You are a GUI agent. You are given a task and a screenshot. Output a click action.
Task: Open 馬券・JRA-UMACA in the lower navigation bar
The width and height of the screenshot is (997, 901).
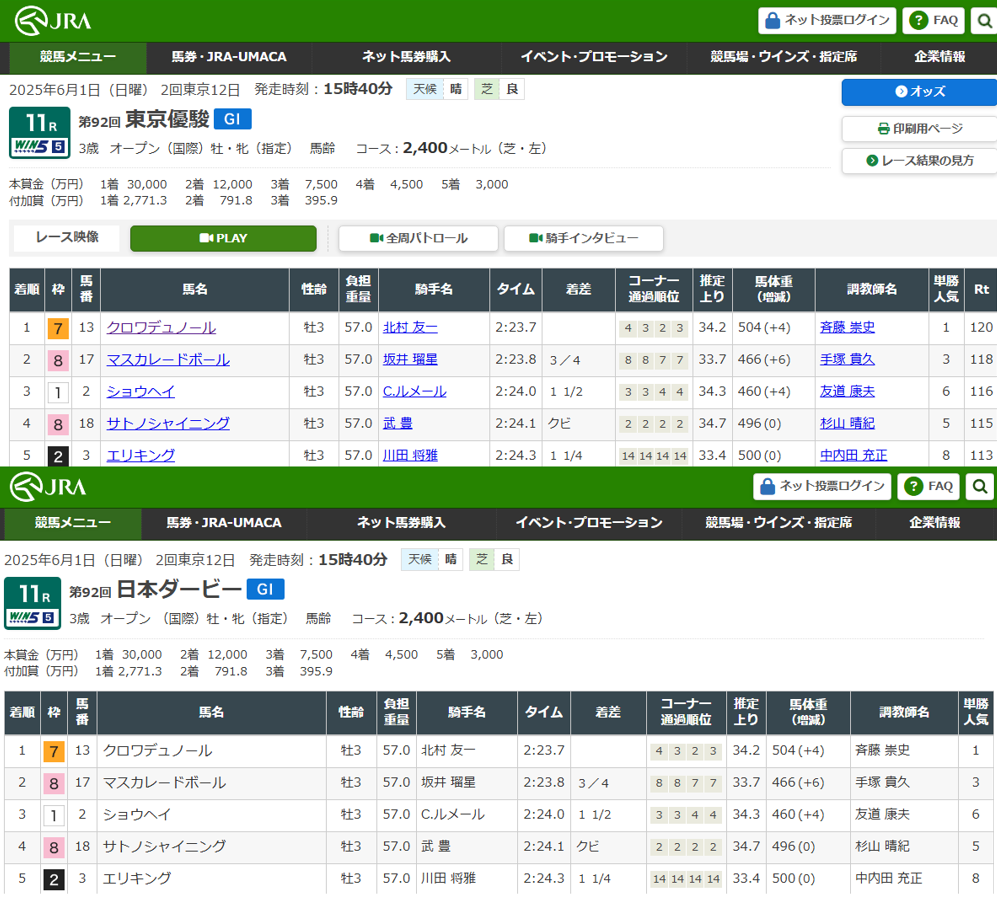(224, 523)
